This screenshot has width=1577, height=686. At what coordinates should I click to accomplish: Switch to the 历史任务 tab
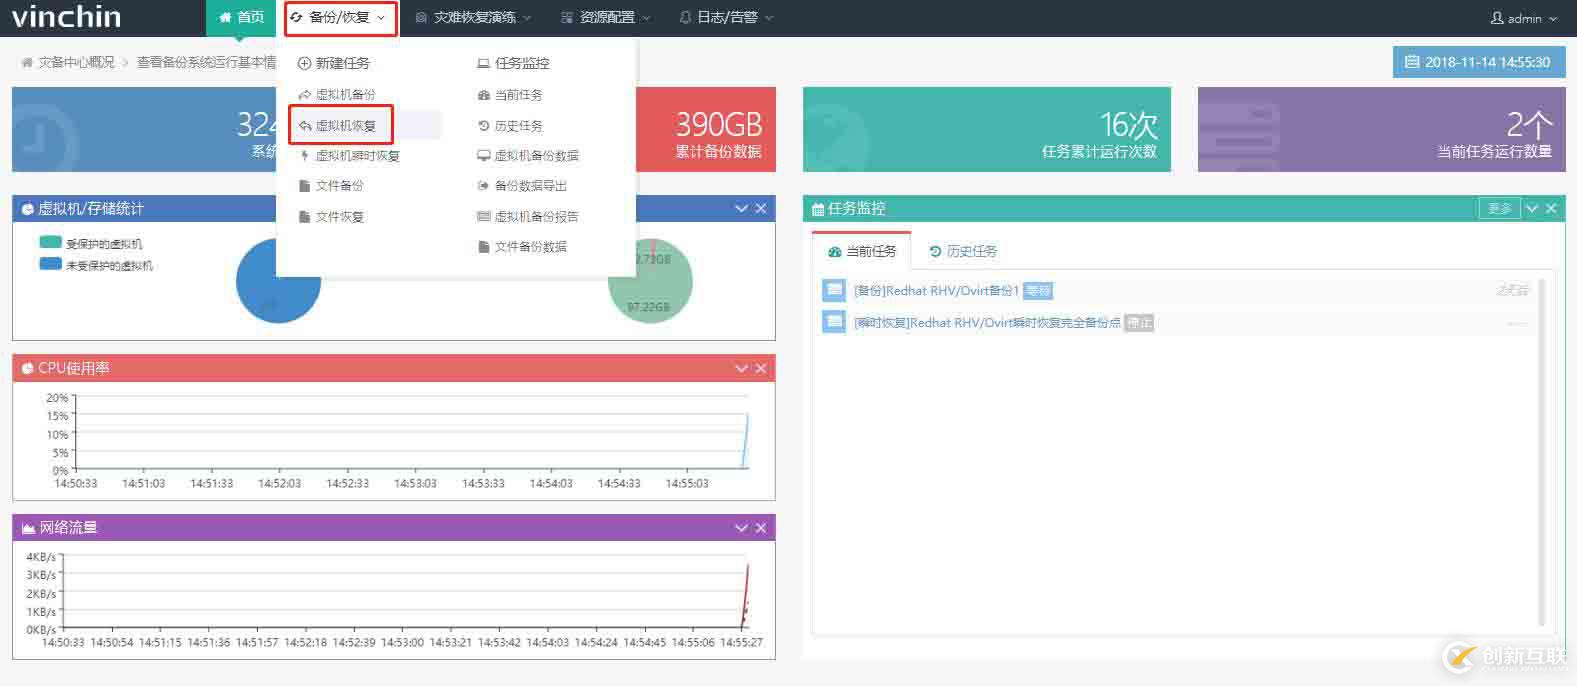click(962, 251)
